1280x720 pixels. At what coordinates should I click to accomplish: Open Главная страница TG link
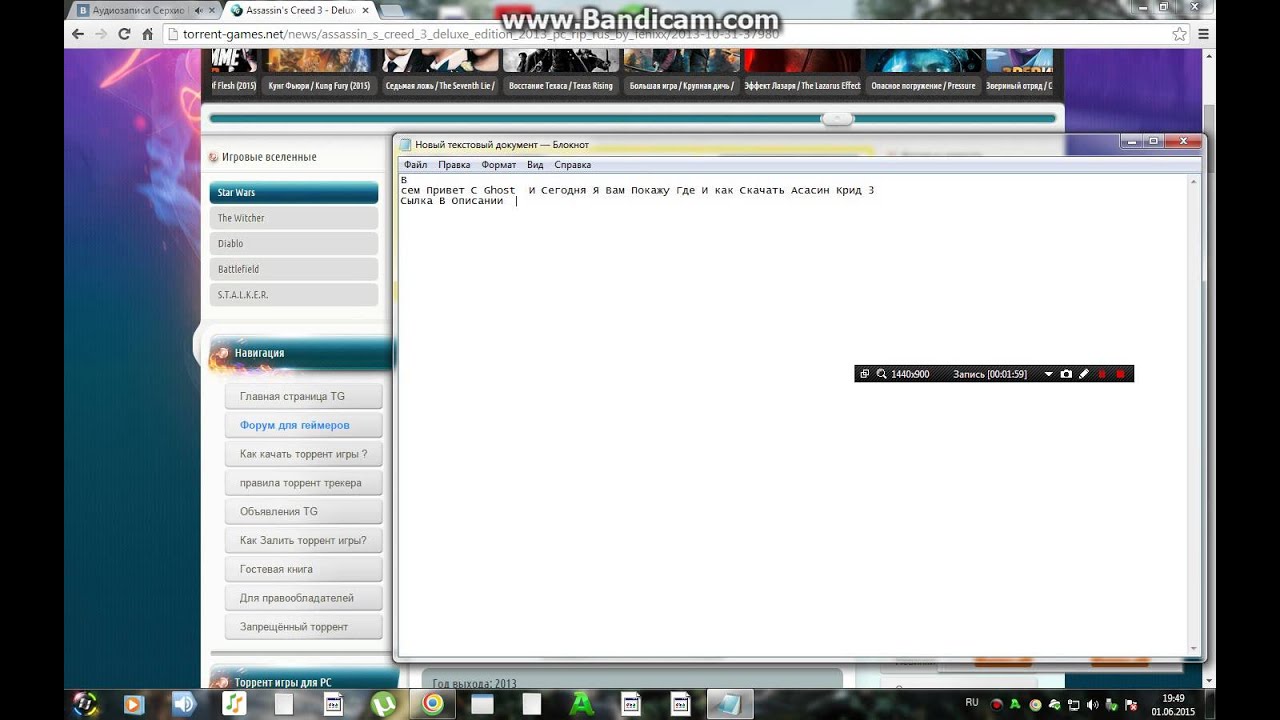pos(303,396)
